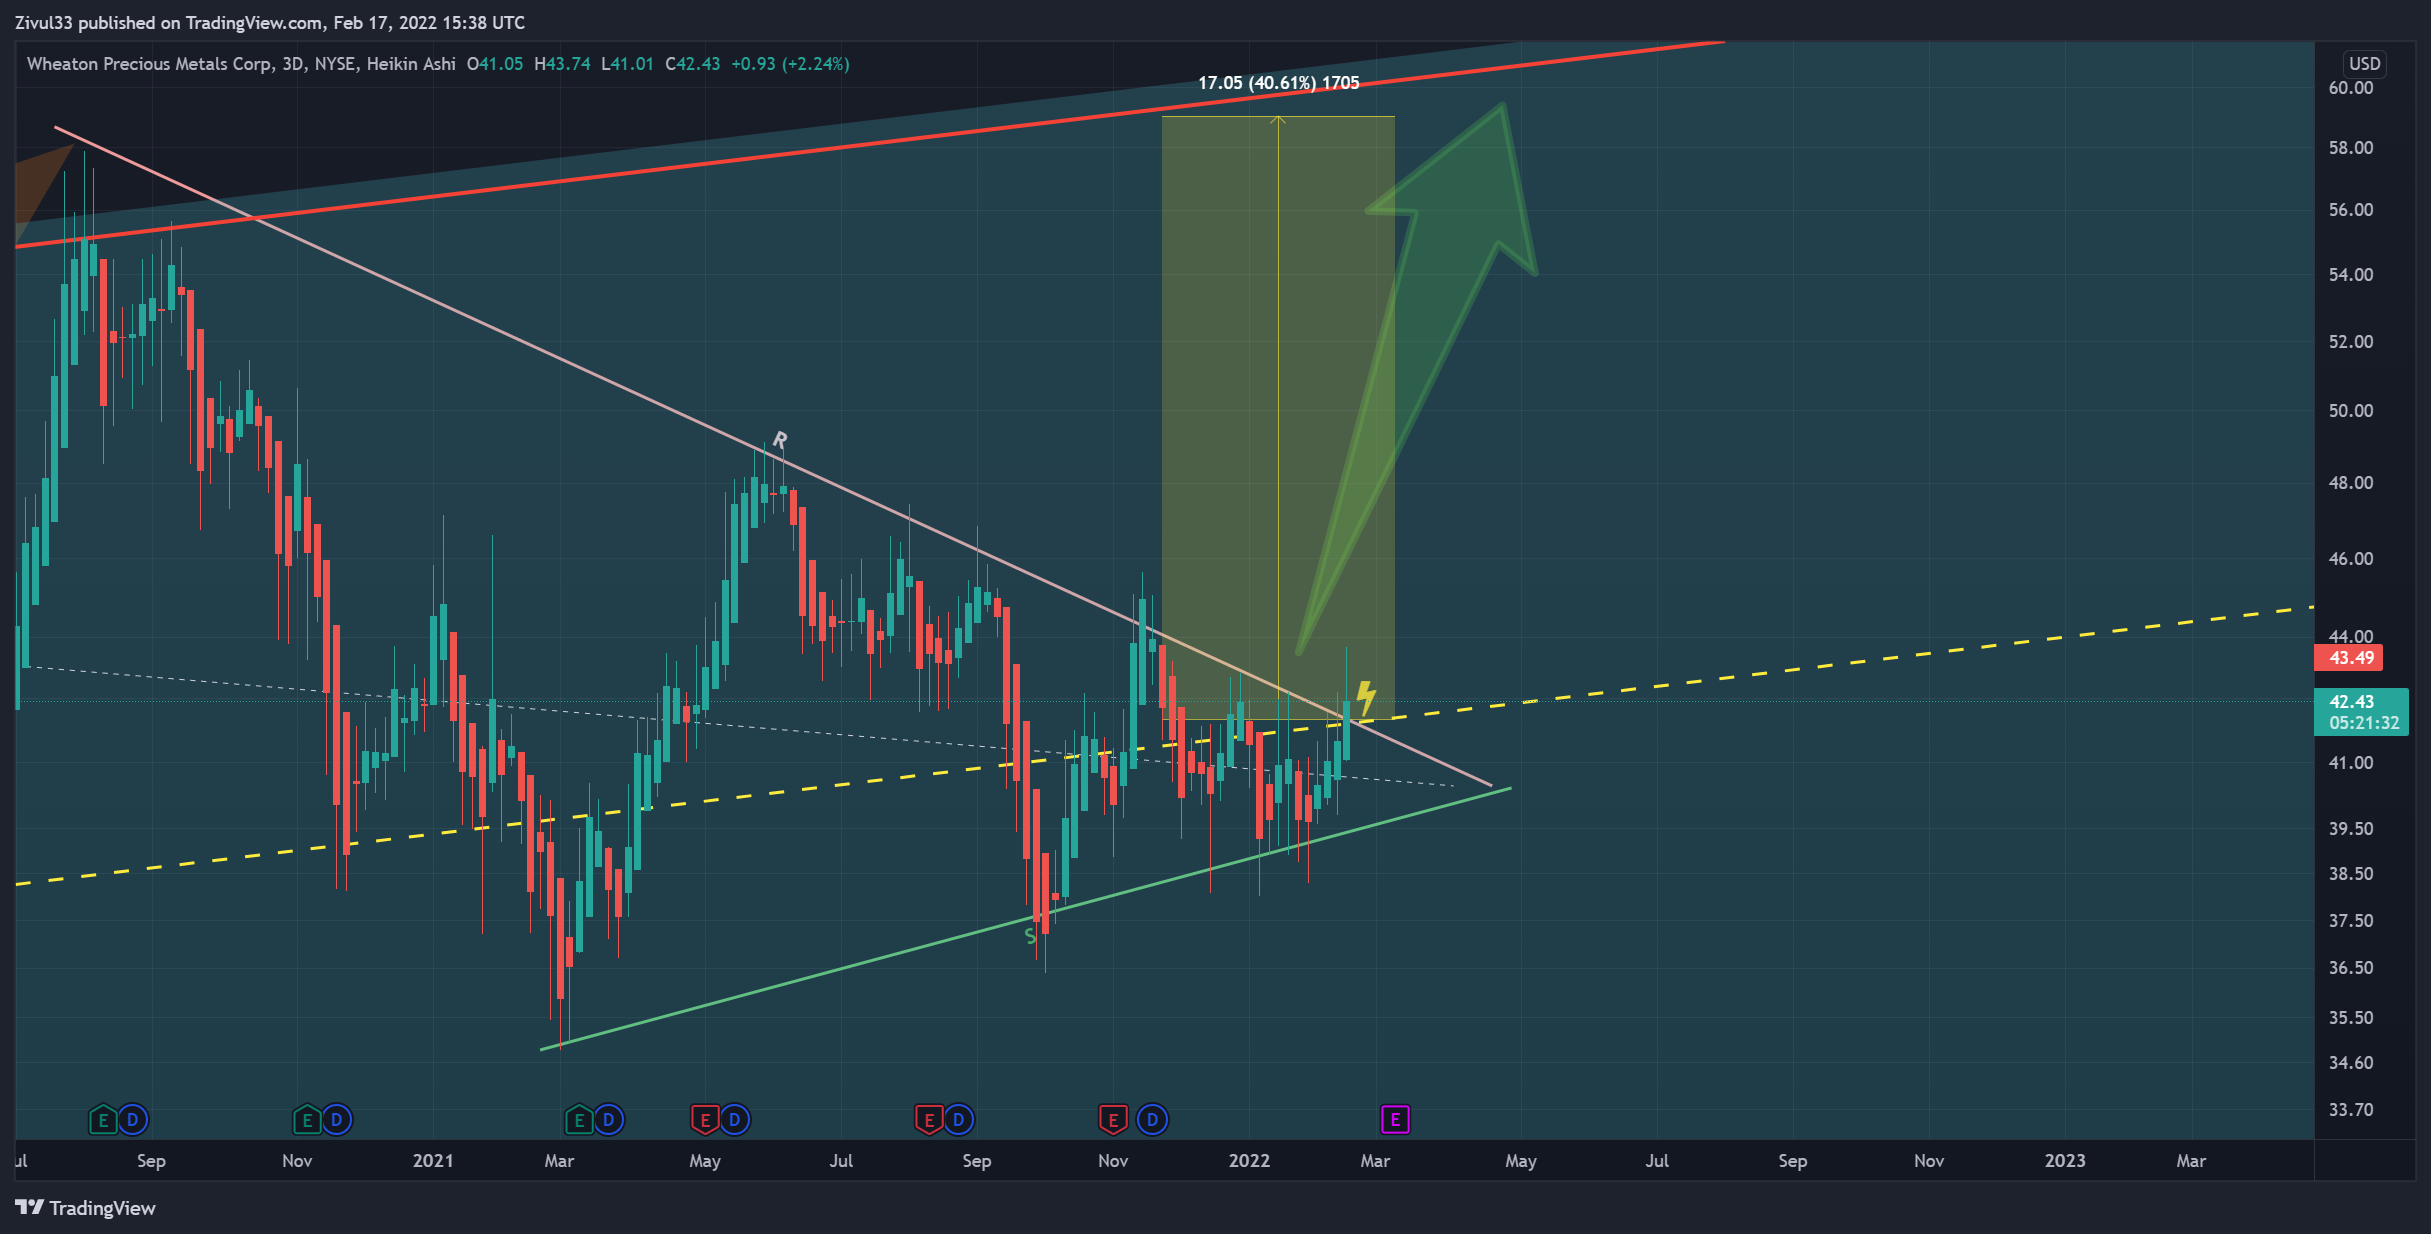Click the C42.43 close value in header
The image size is (2431, 1234).
(x=692, y=64)
